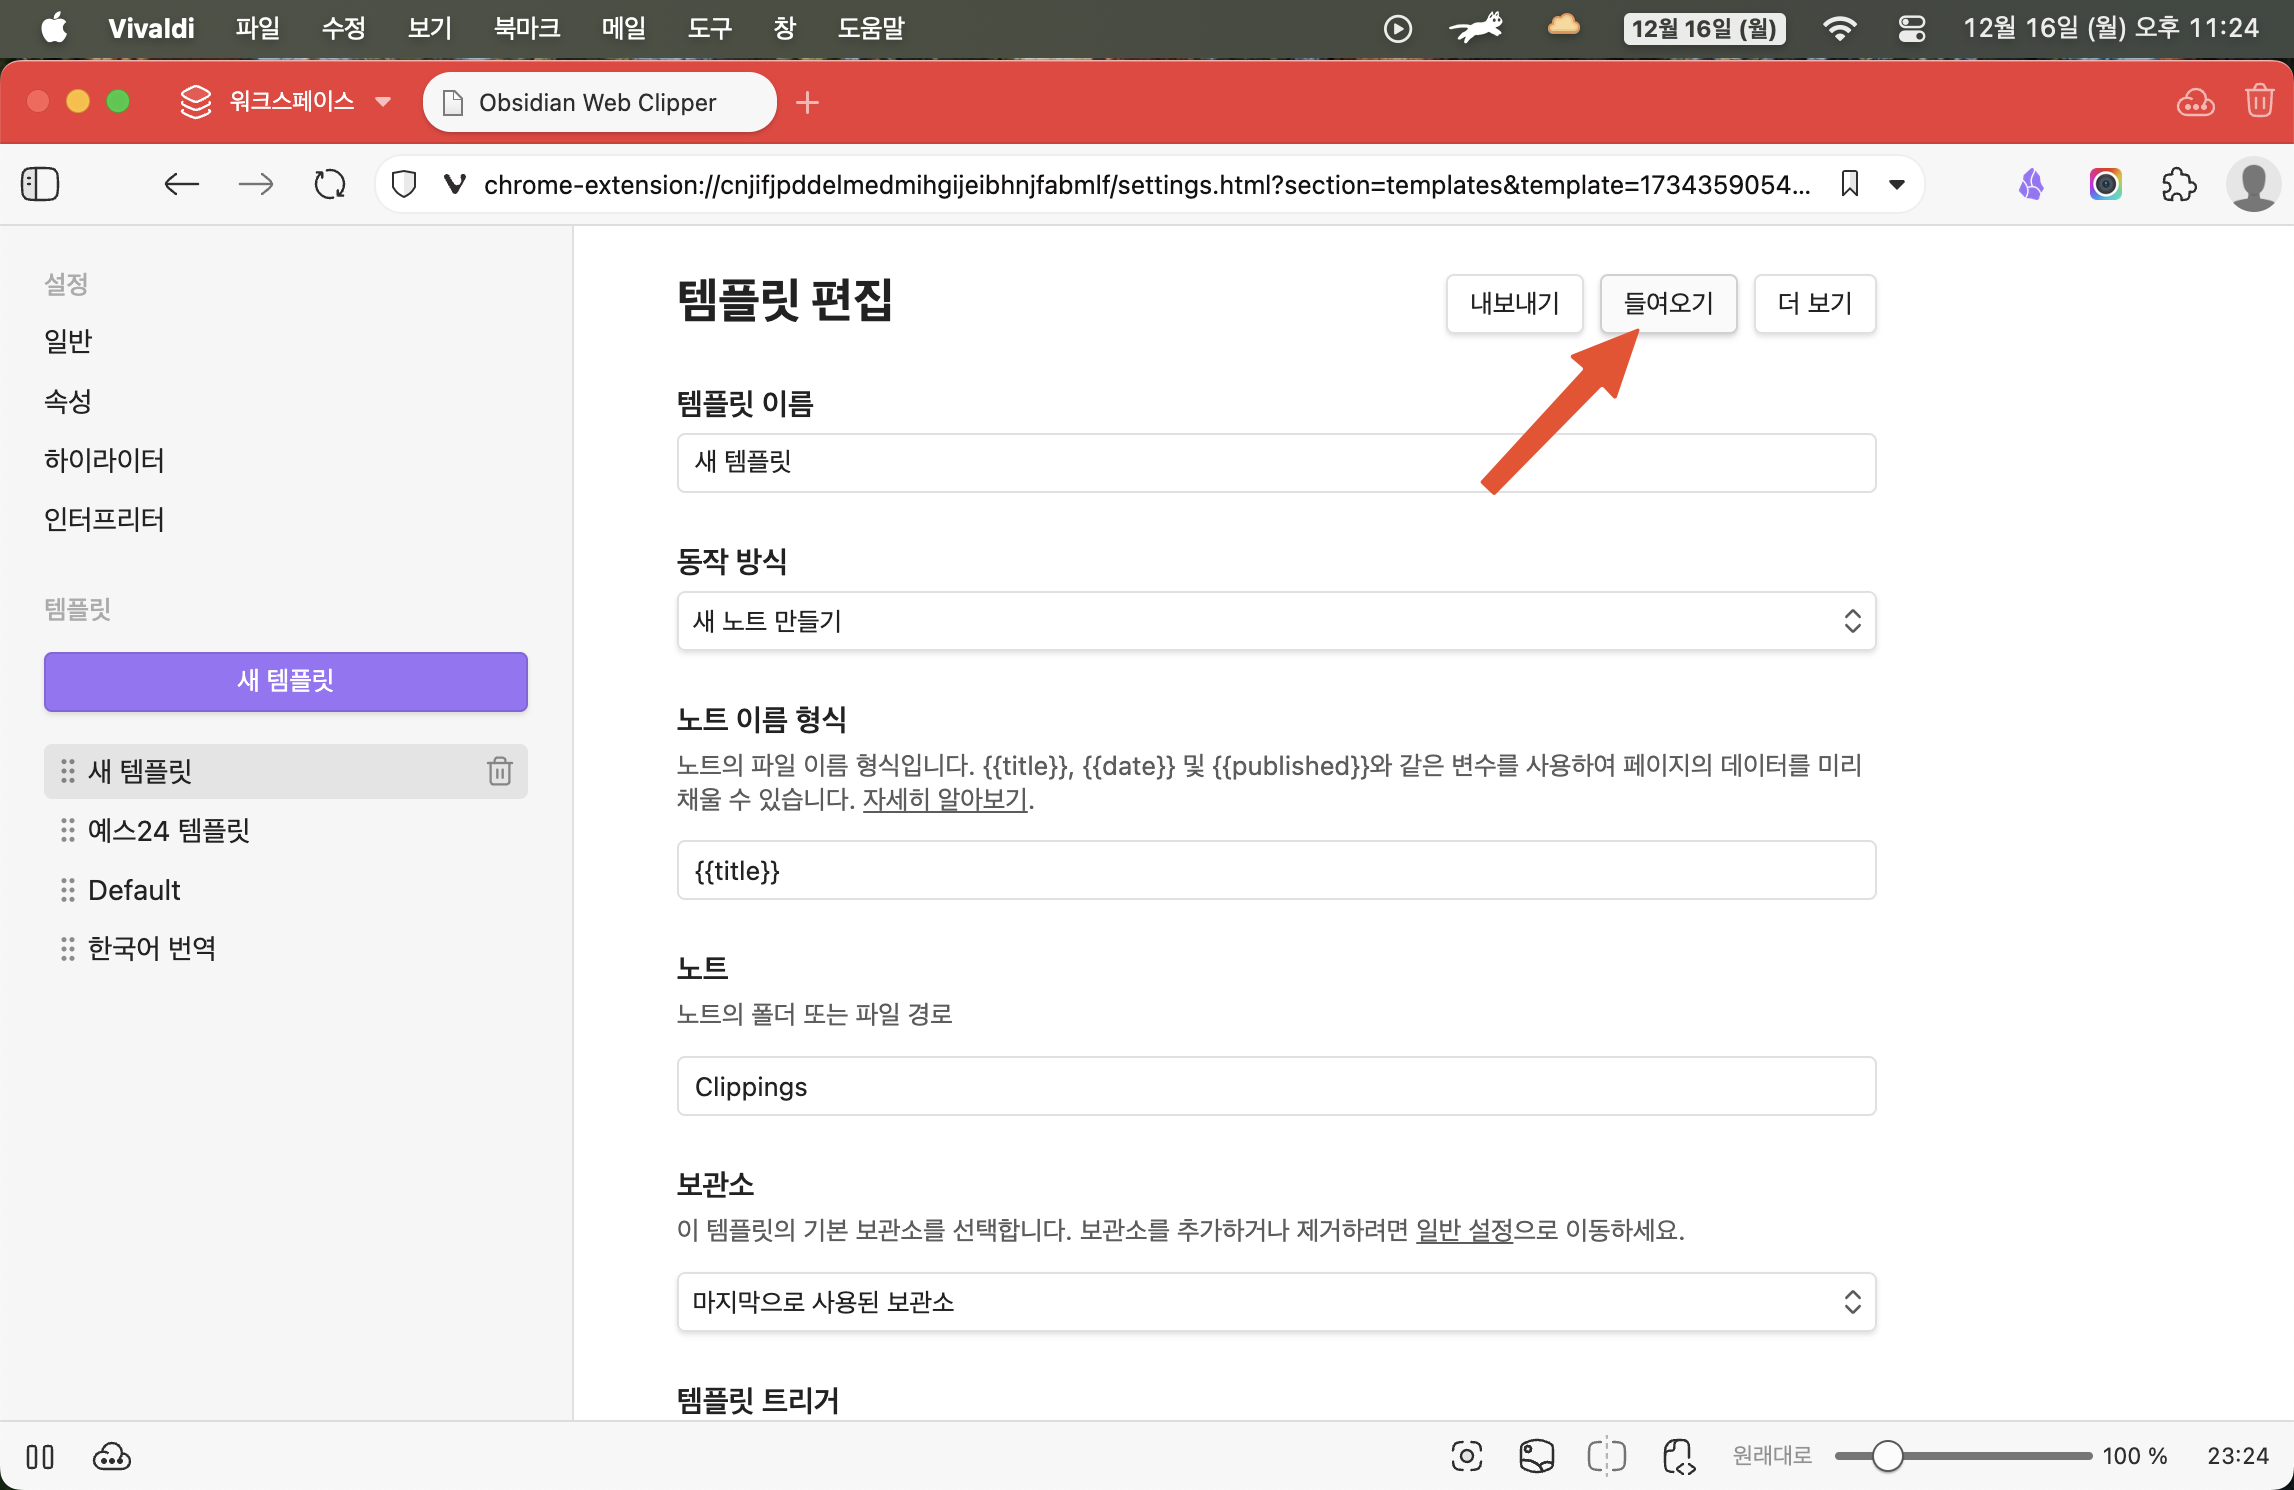The width and height of the screenshot is (2294, 1490).
Task: Click the page tiling icon in status bar
Action: [1607, 1456]
